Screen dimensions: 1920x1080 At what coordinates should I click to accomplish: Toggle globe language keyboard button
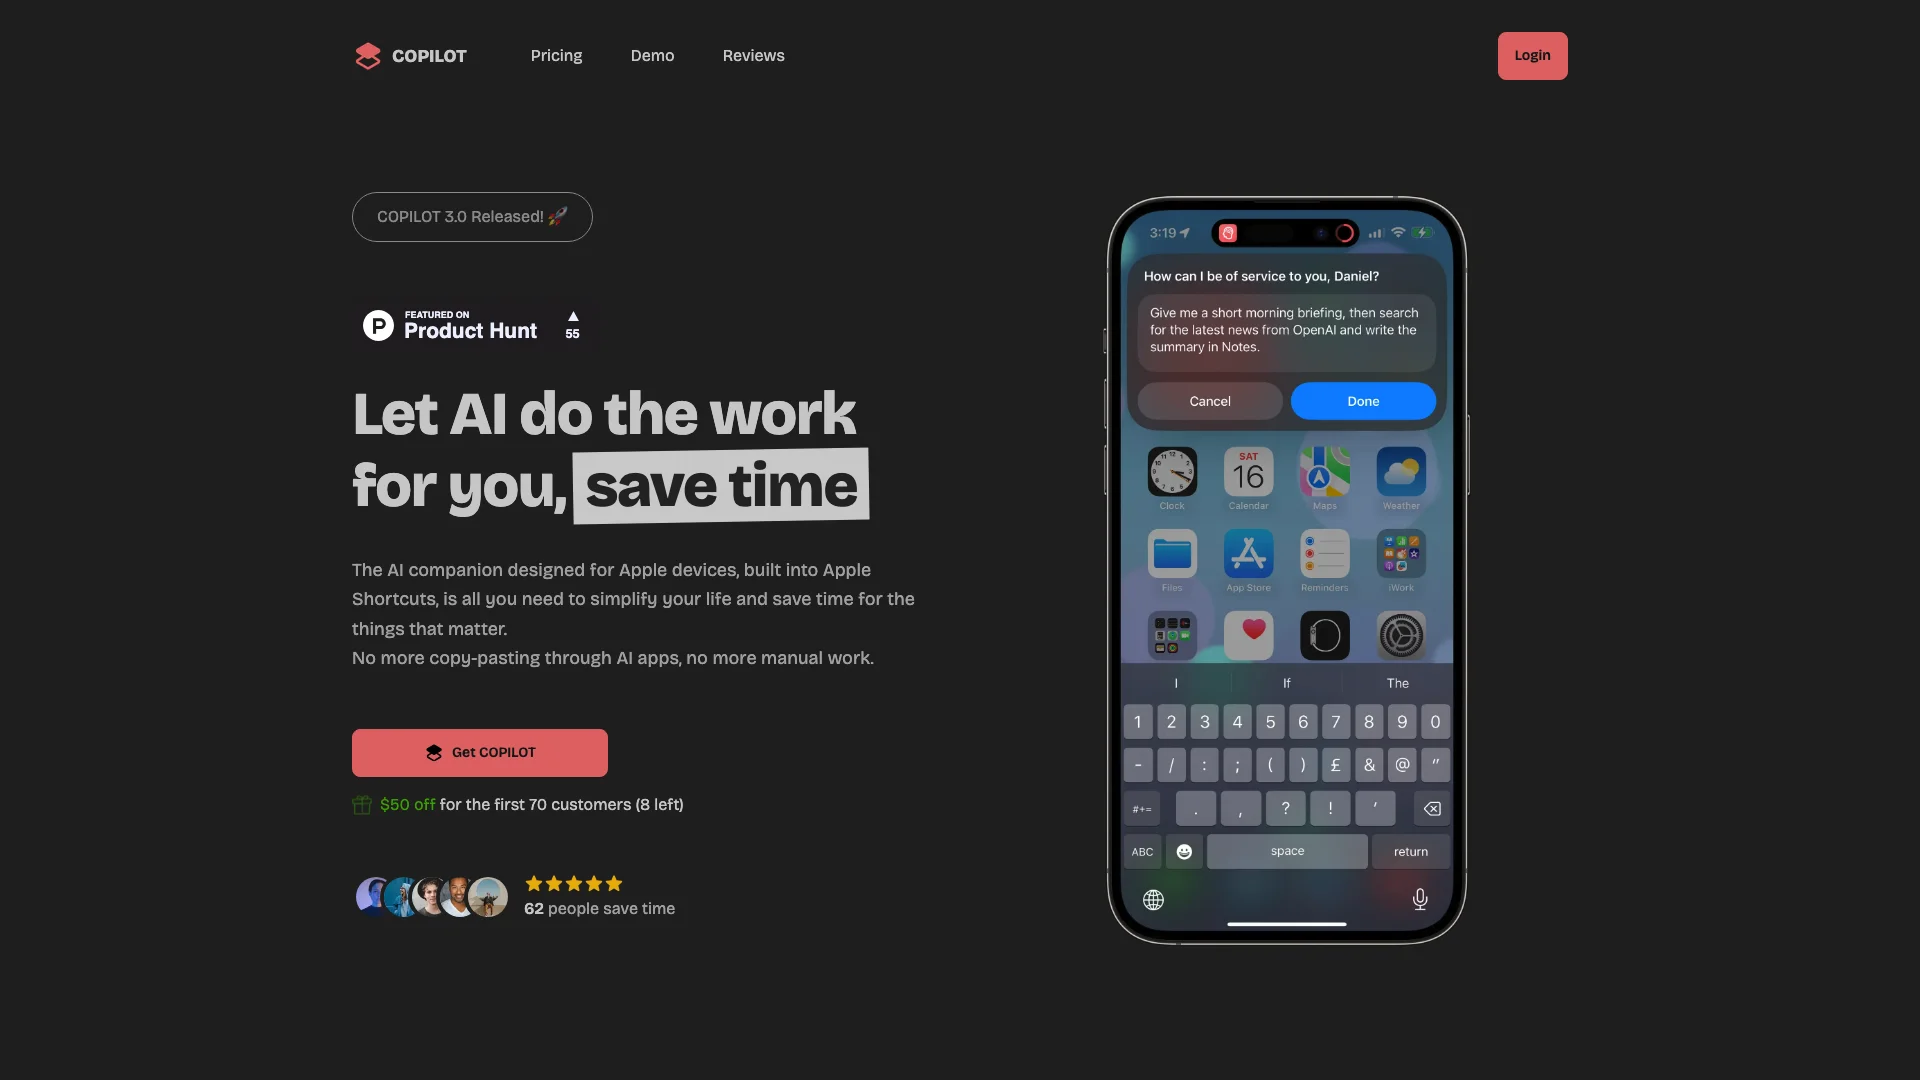pyautogui.click(x=1153, y=898)
